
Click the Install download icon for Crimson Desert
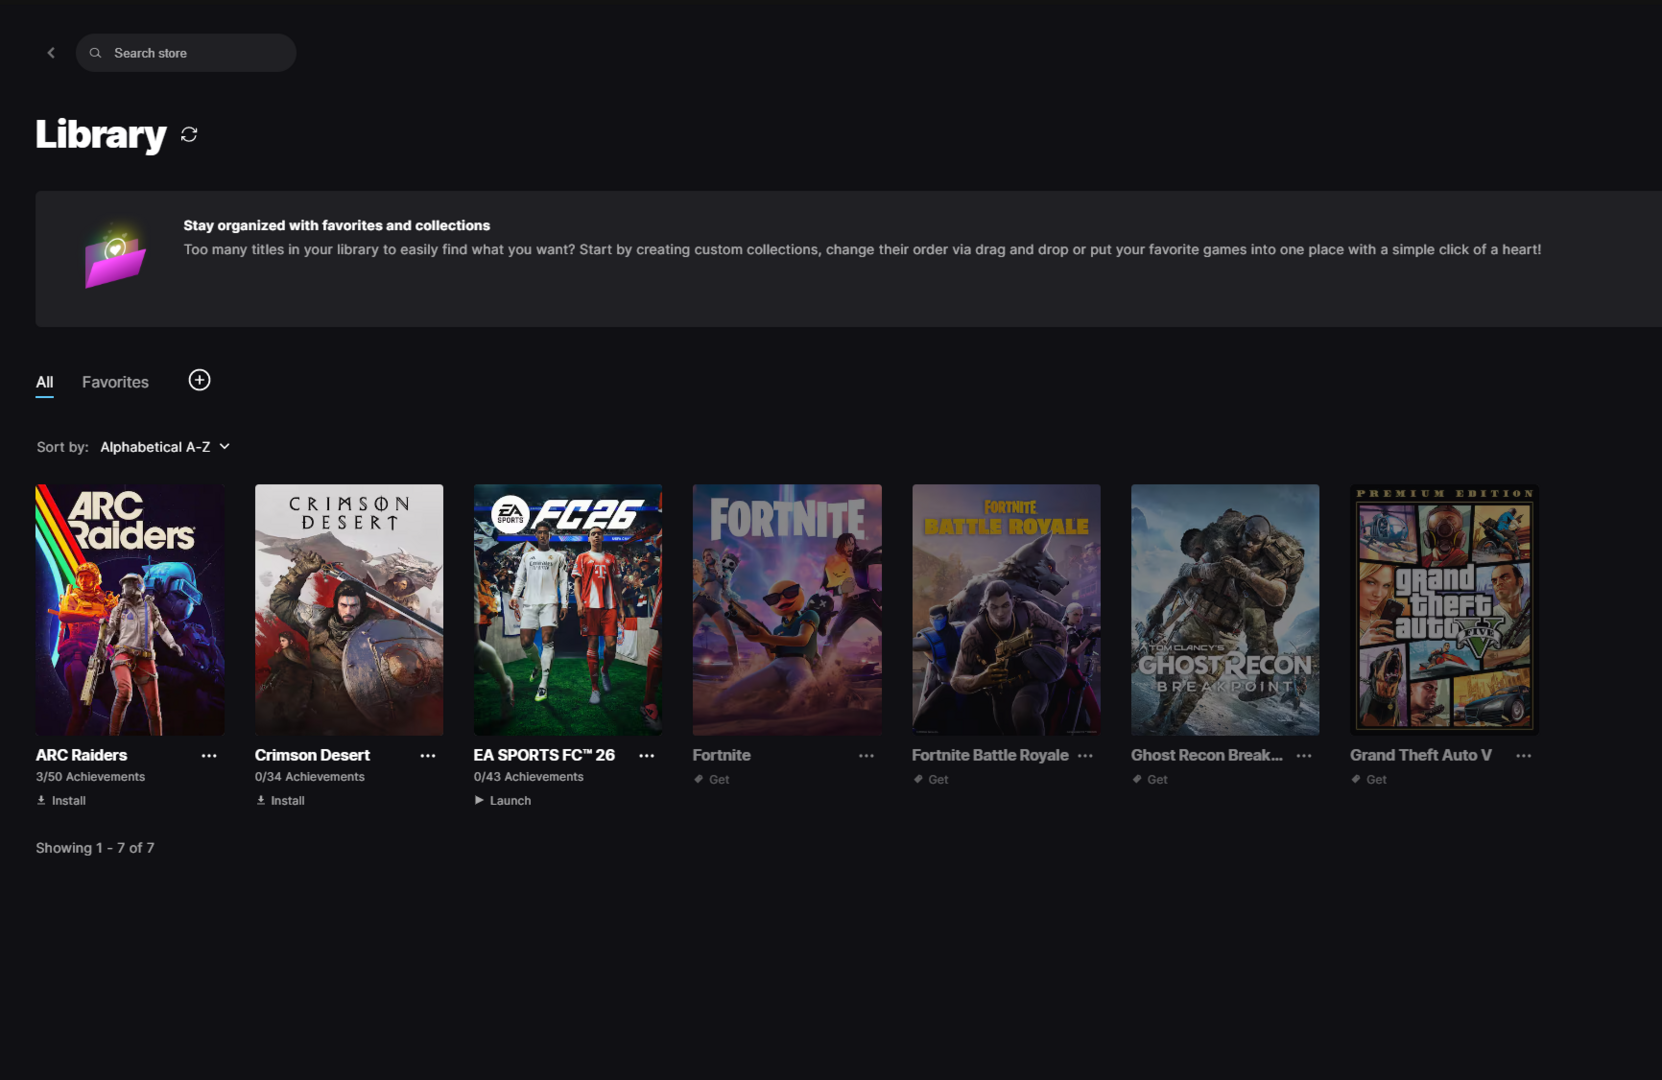point(261,800)
